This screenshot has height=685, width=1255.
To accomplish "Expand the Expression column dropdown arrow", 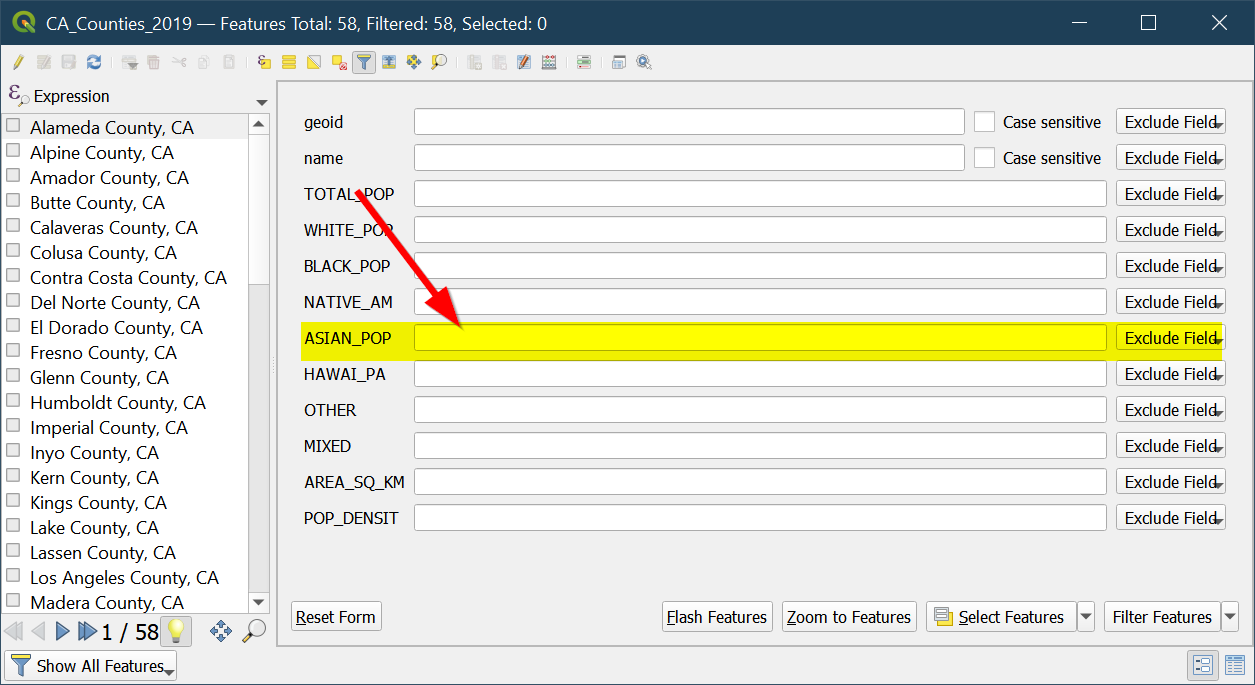I will click(262, 102).
